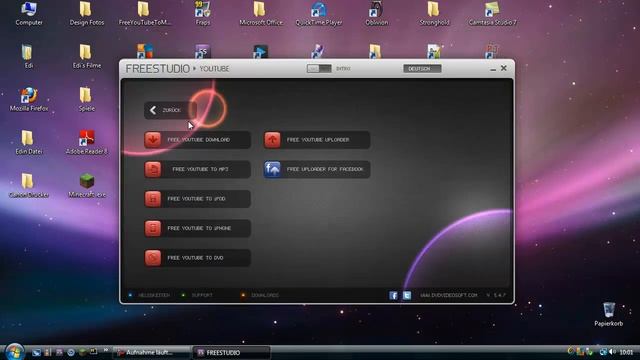
Task: Launch the Fraps desktop shortcut
Action: pos(202,13)
